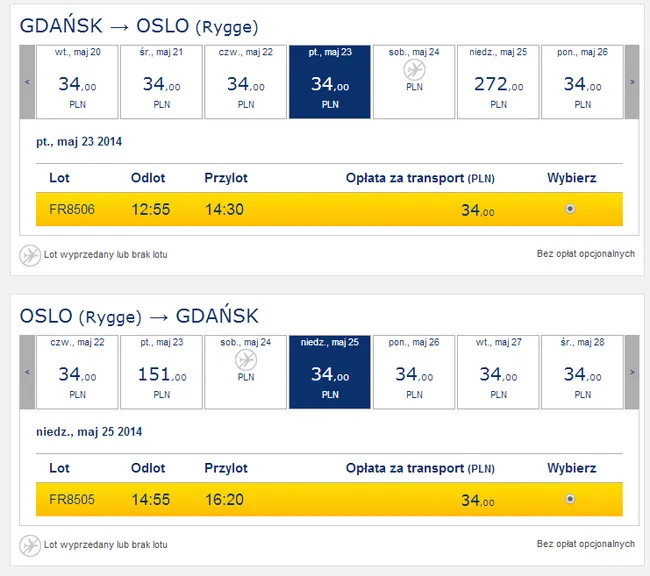
Task: Pick pt., maj 23 return date at 151 PLN
Action: (161, 372)
